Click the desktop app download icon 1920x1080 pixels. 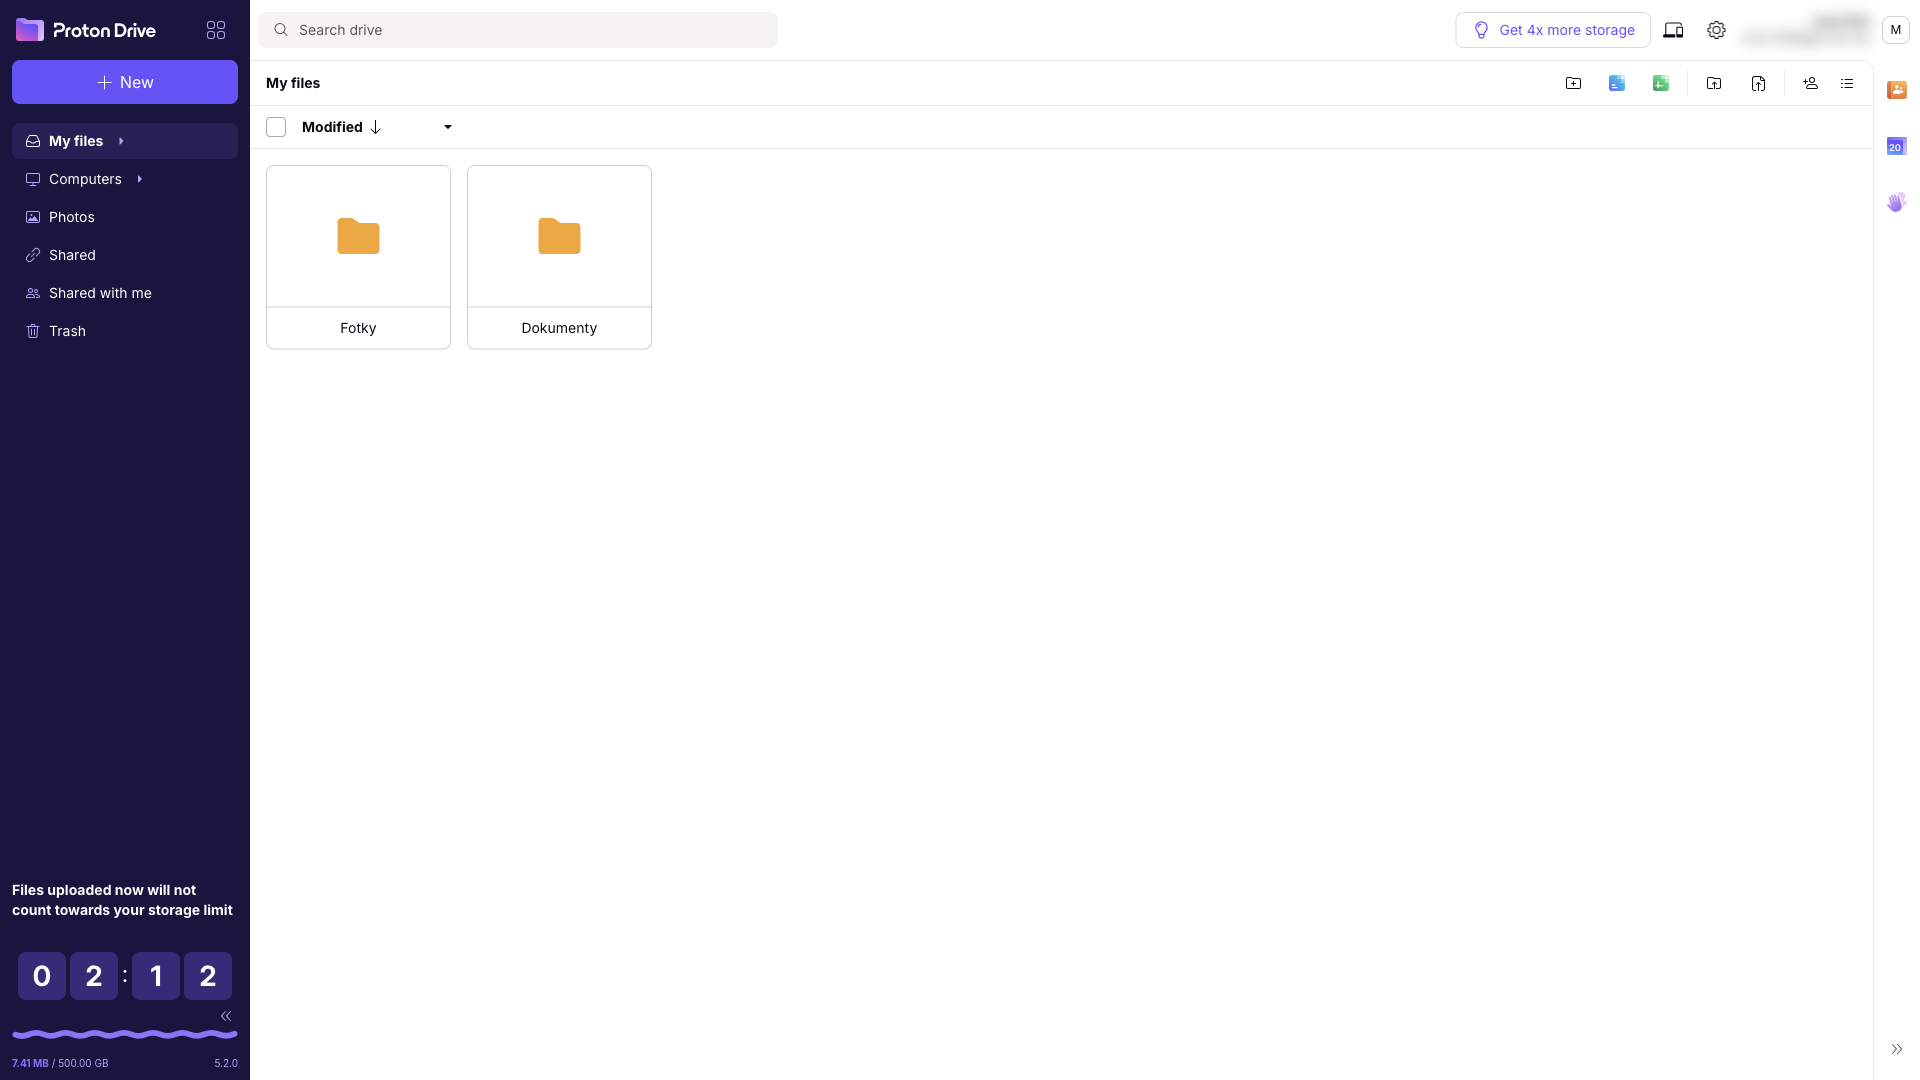1673,30
